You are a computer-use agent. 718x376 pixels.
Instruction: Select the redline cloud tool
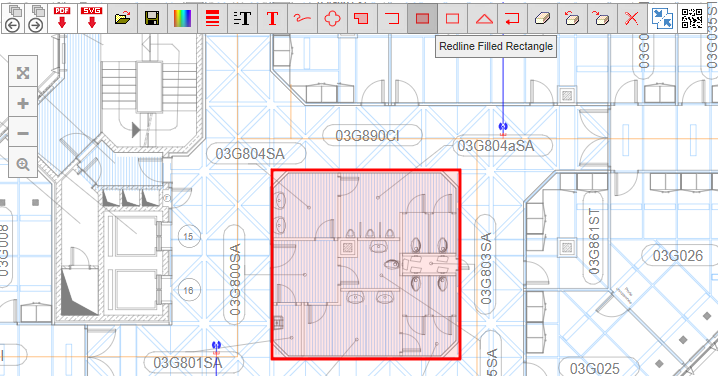(332, 18)
